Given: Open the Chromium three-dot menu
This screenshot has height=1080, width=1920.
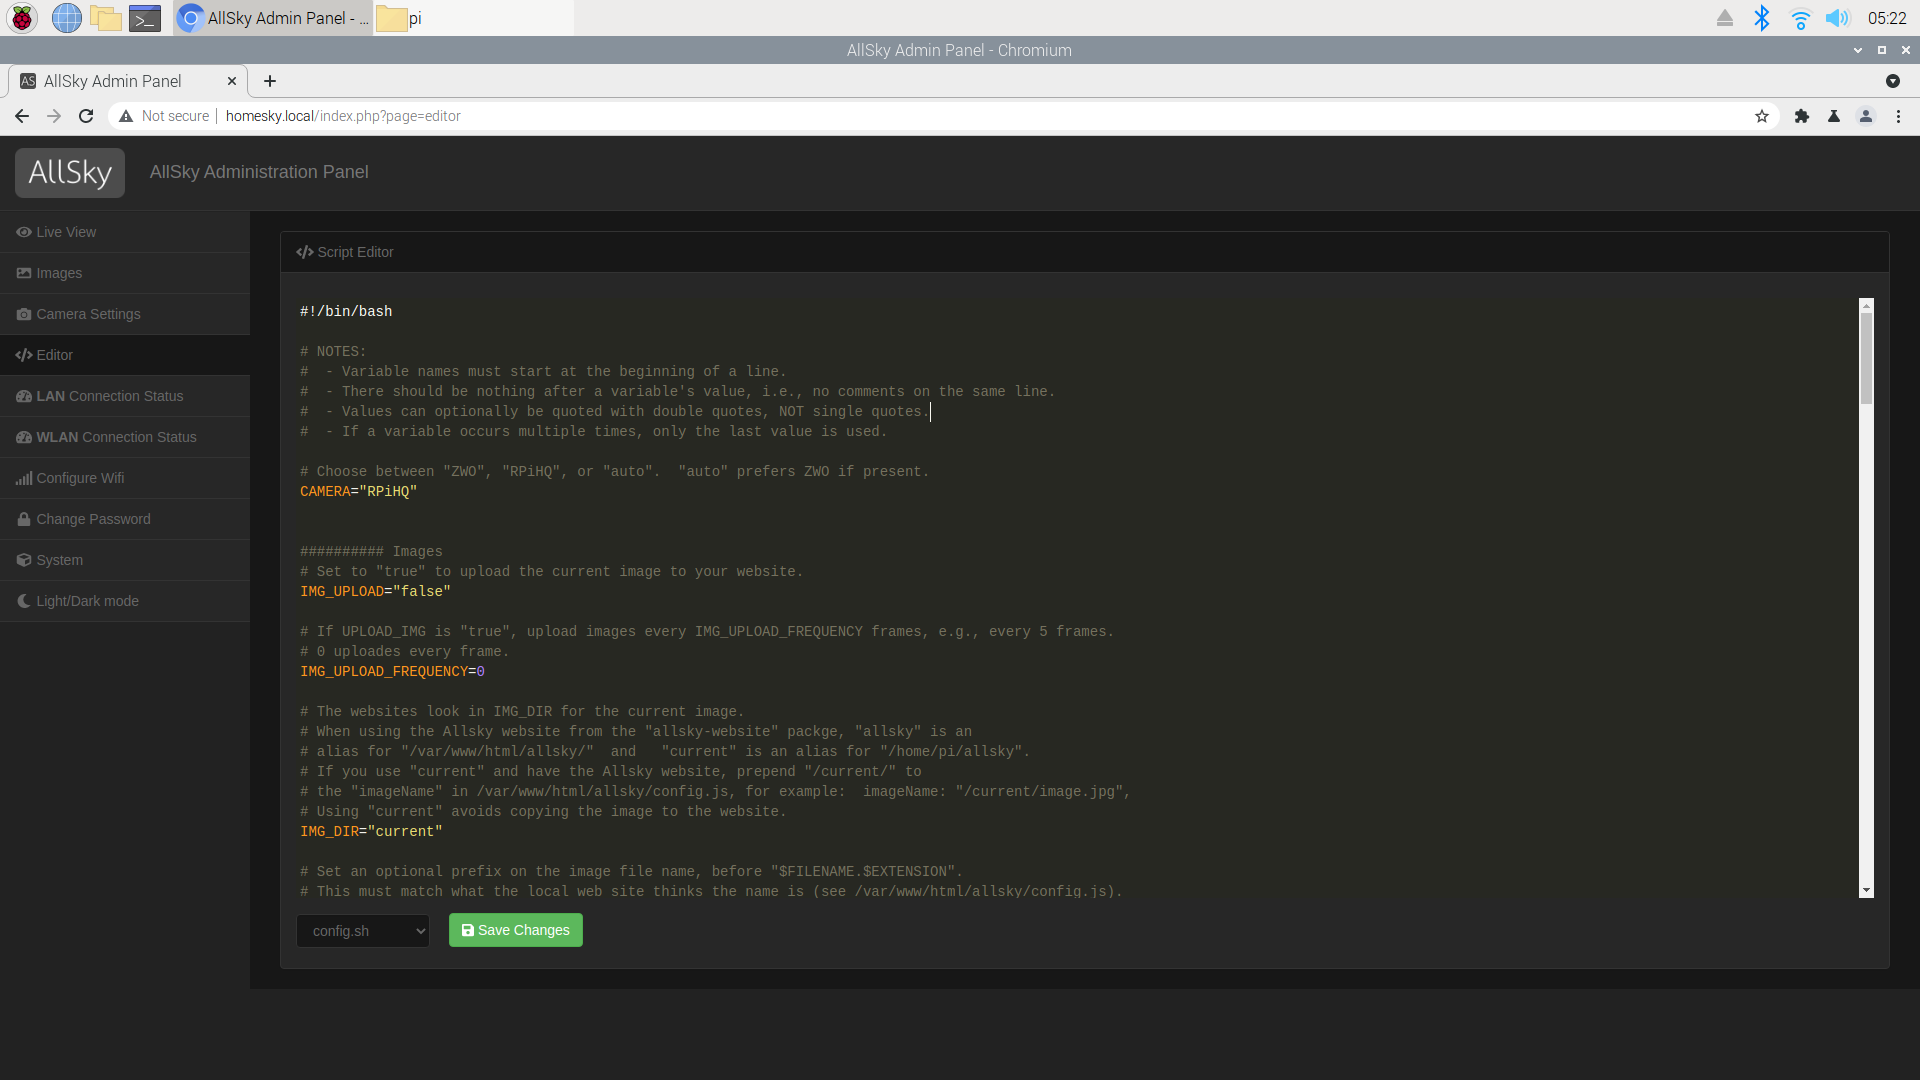Looking at the screenshot, I should [x=1898, y=116].
